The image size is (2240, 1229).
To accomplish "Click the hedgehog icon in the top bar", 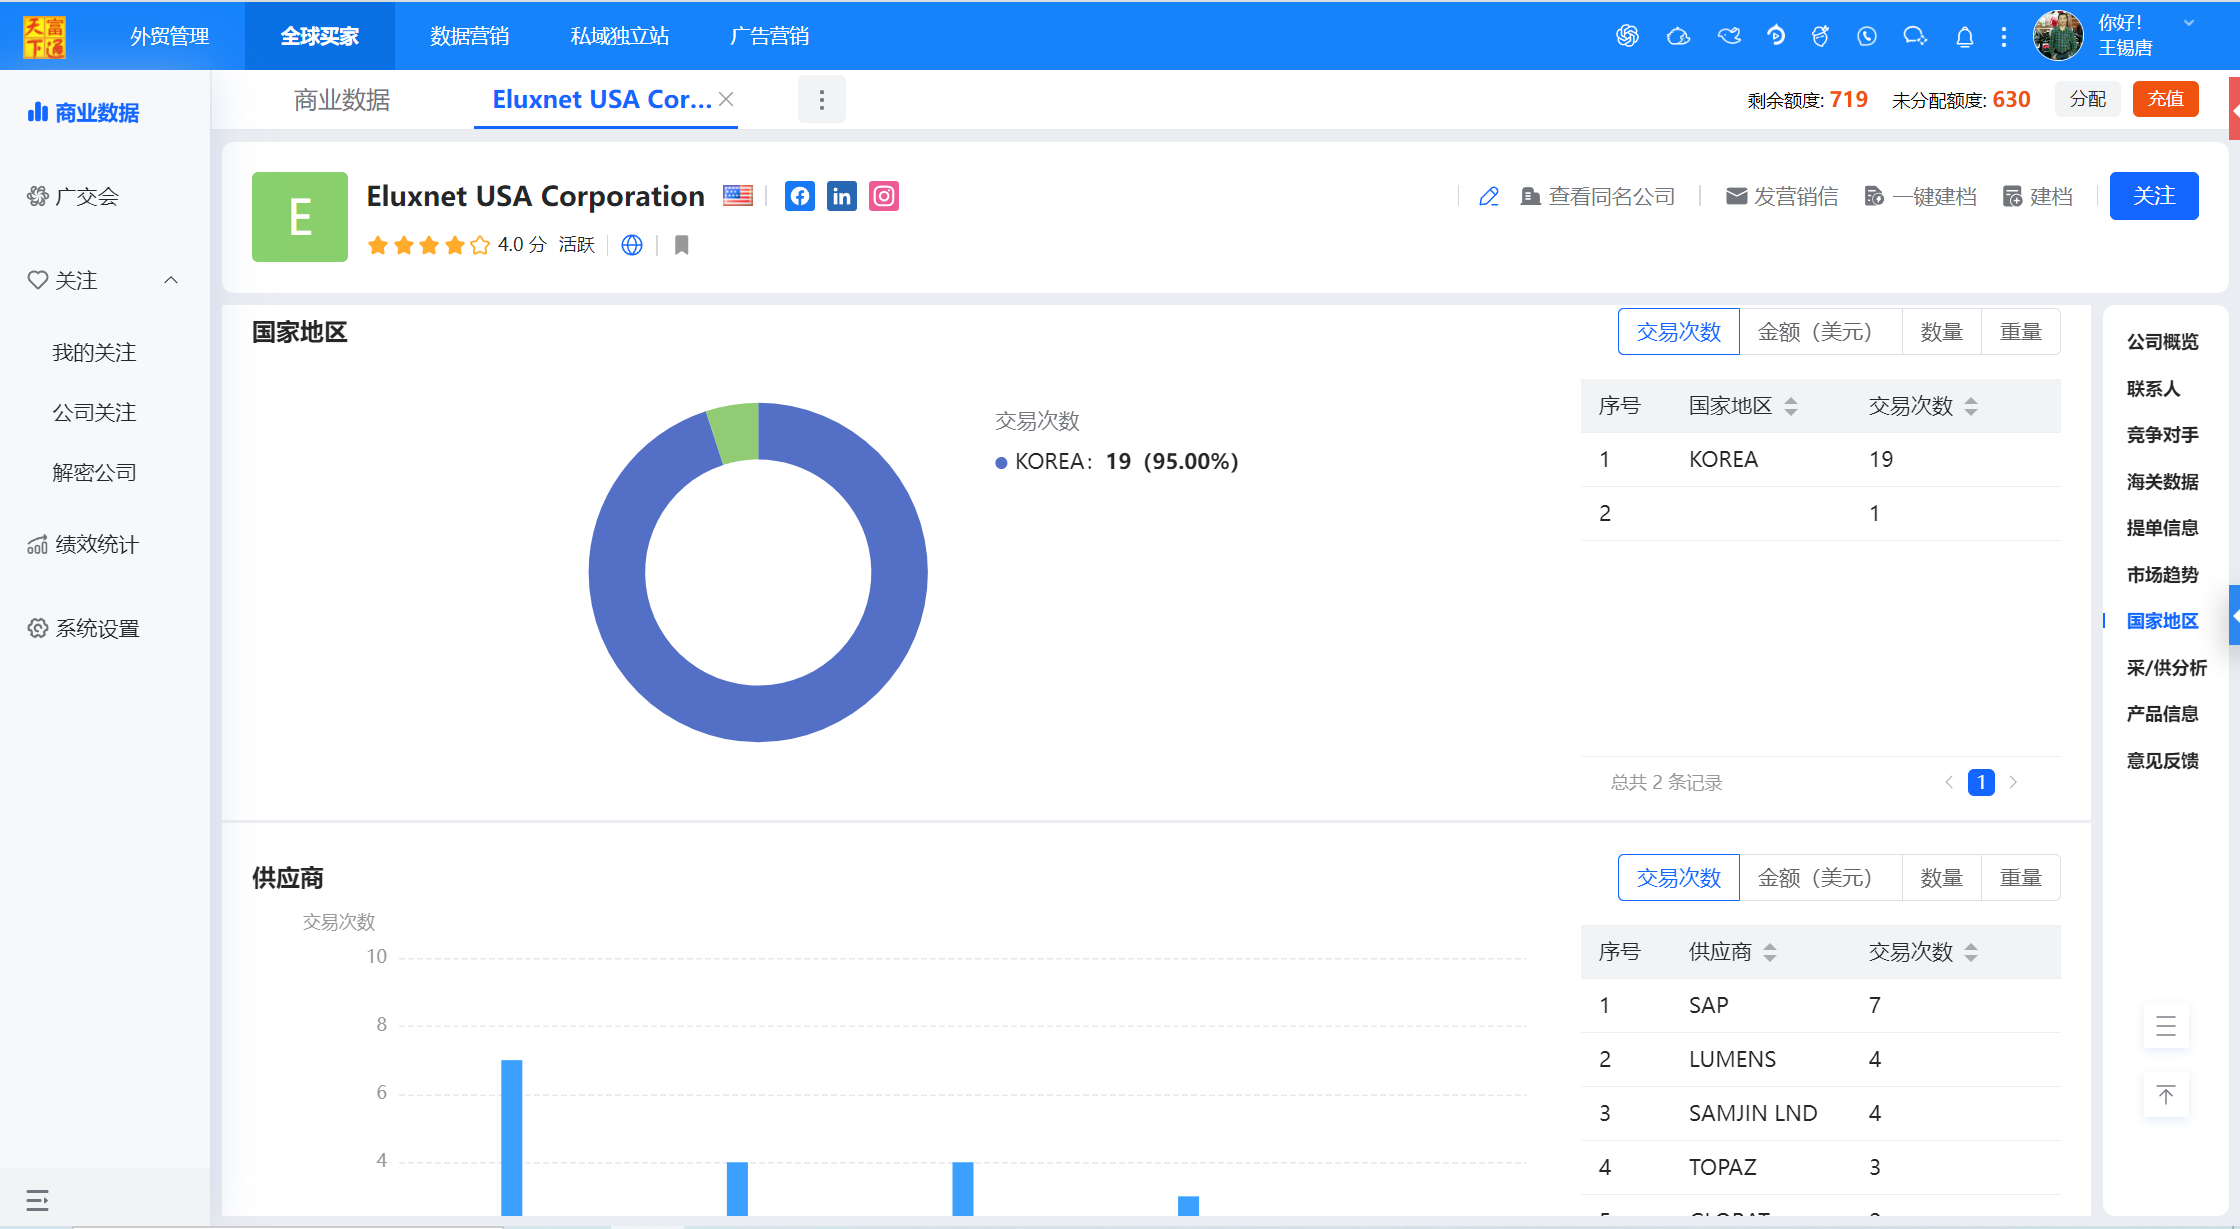I will 1678,36.
